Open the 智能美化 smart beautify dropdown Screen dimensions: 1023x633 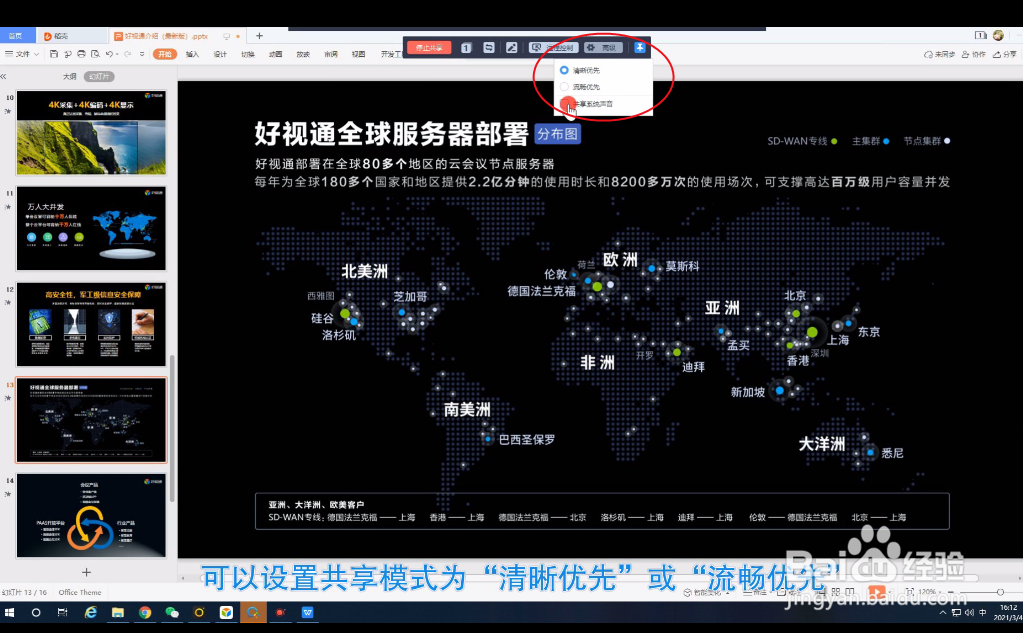(707, 593)
